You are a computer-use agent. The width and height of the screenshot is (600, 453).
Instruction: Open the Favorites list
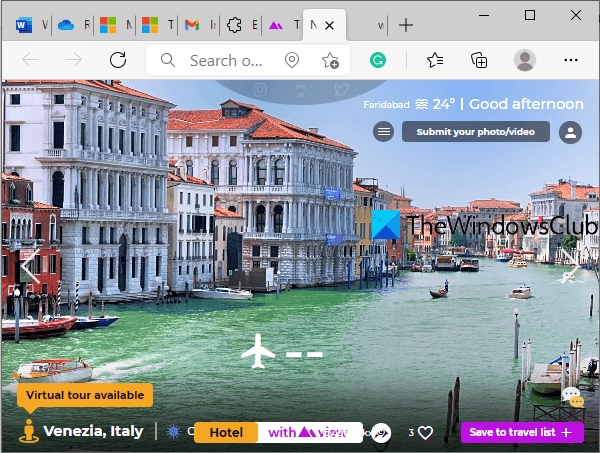coord(435,60)
